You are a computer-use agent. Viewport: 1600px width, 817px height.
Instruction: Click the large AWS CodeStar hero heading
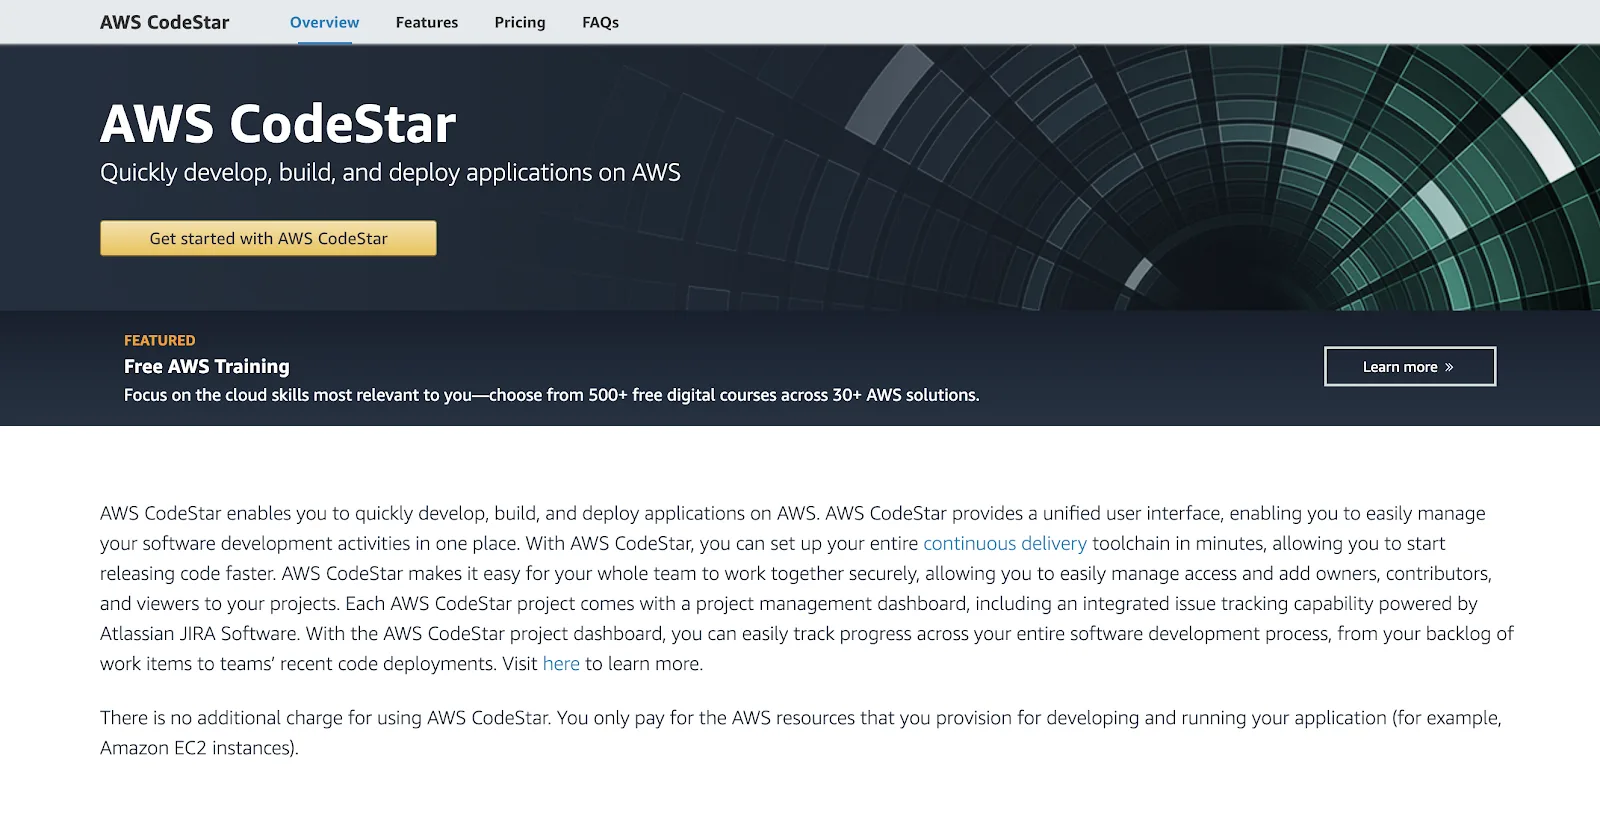click(x=278, y=124)
